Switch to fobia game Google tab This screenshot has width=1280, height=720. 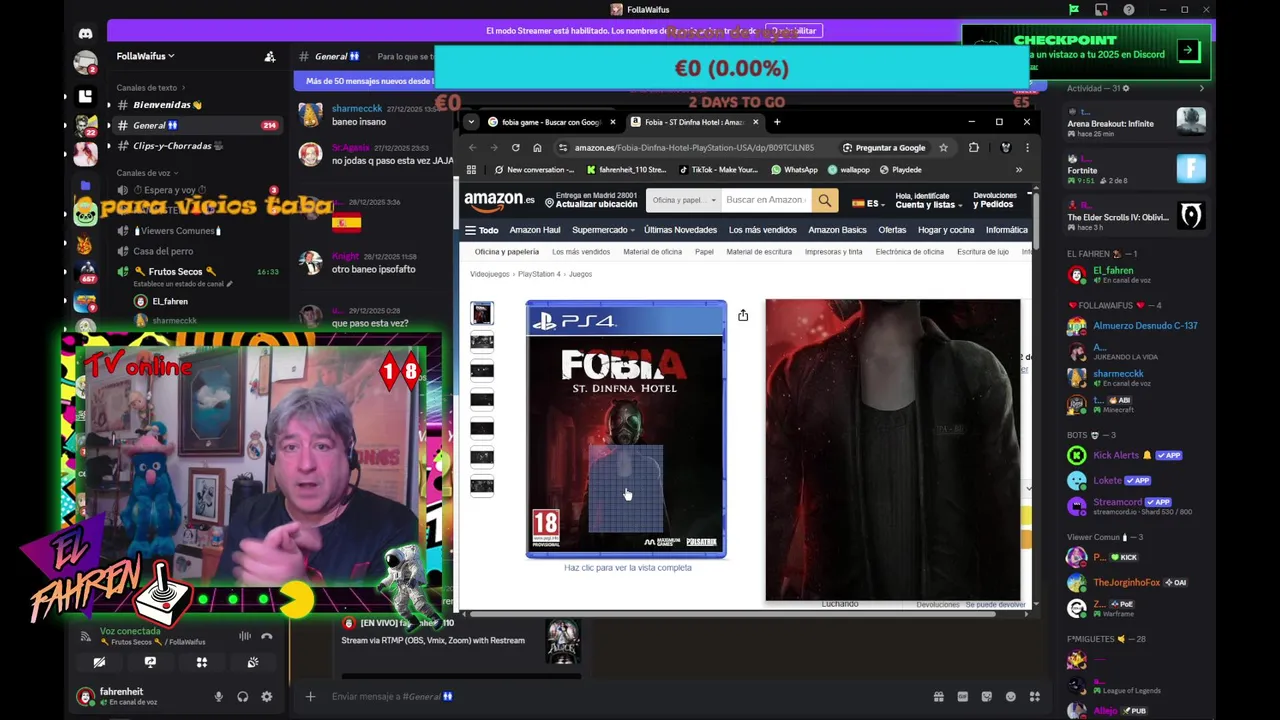point(553,122)
